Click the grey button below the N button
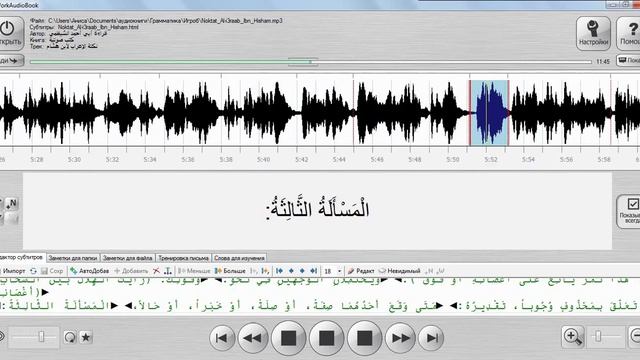 [11, 219]
